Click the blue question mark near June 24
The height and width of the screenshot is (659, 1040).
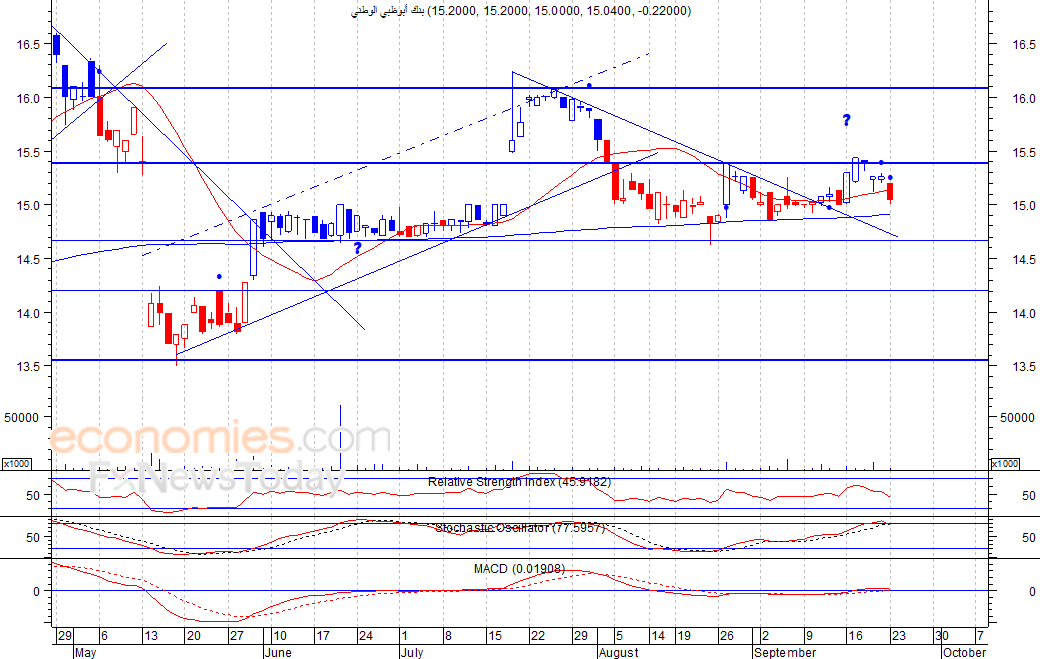(x=358, y=248)
